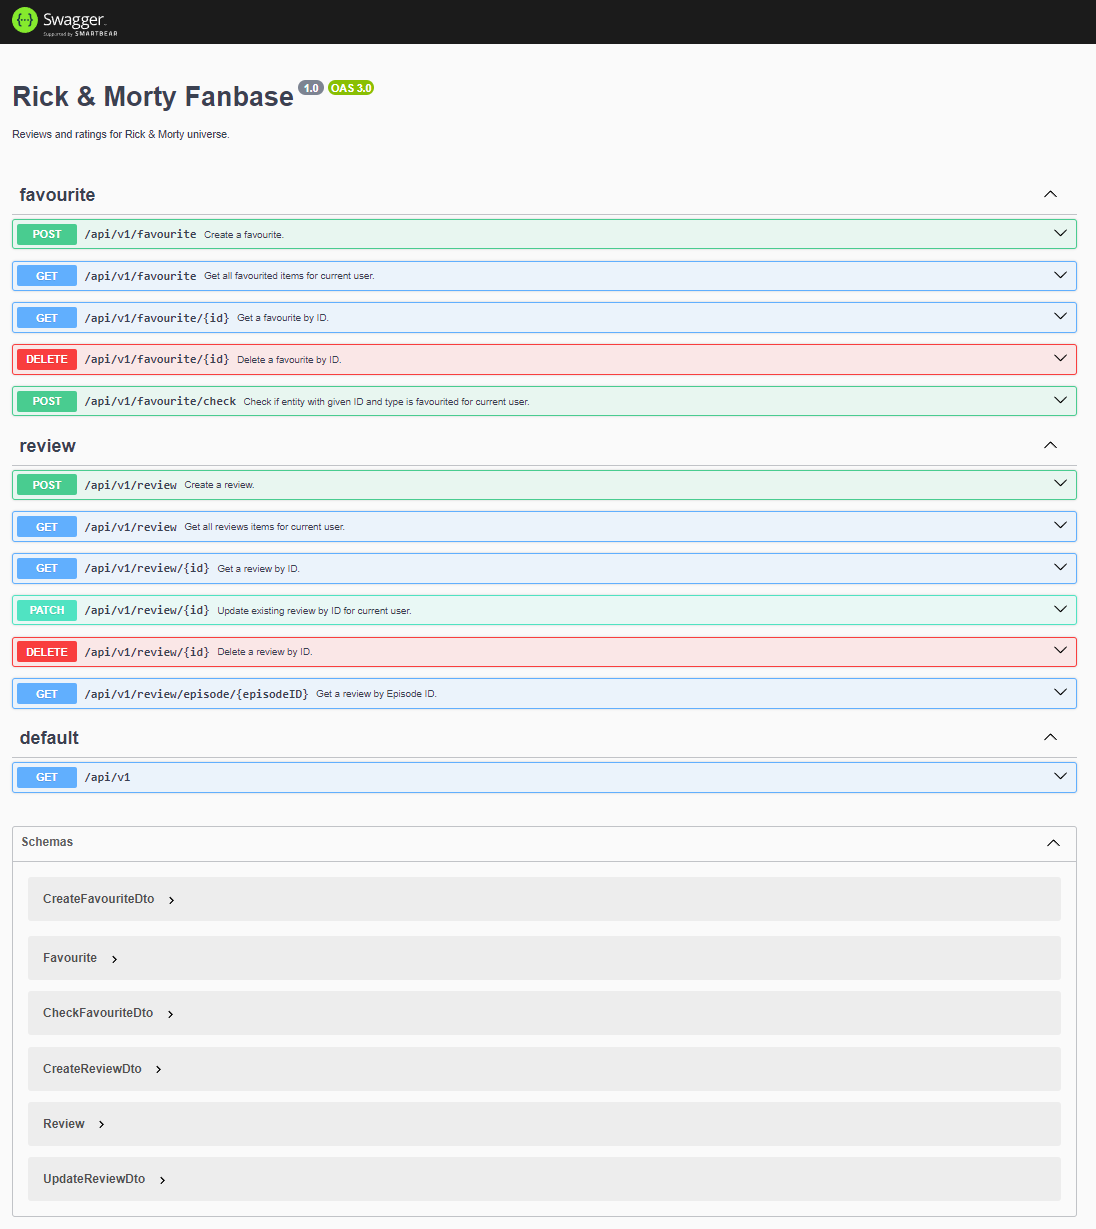The width and height of the screenshot is (1096, 1229).
Task: Expand chevron of Get a favourite by ID
Action: 1060,316
